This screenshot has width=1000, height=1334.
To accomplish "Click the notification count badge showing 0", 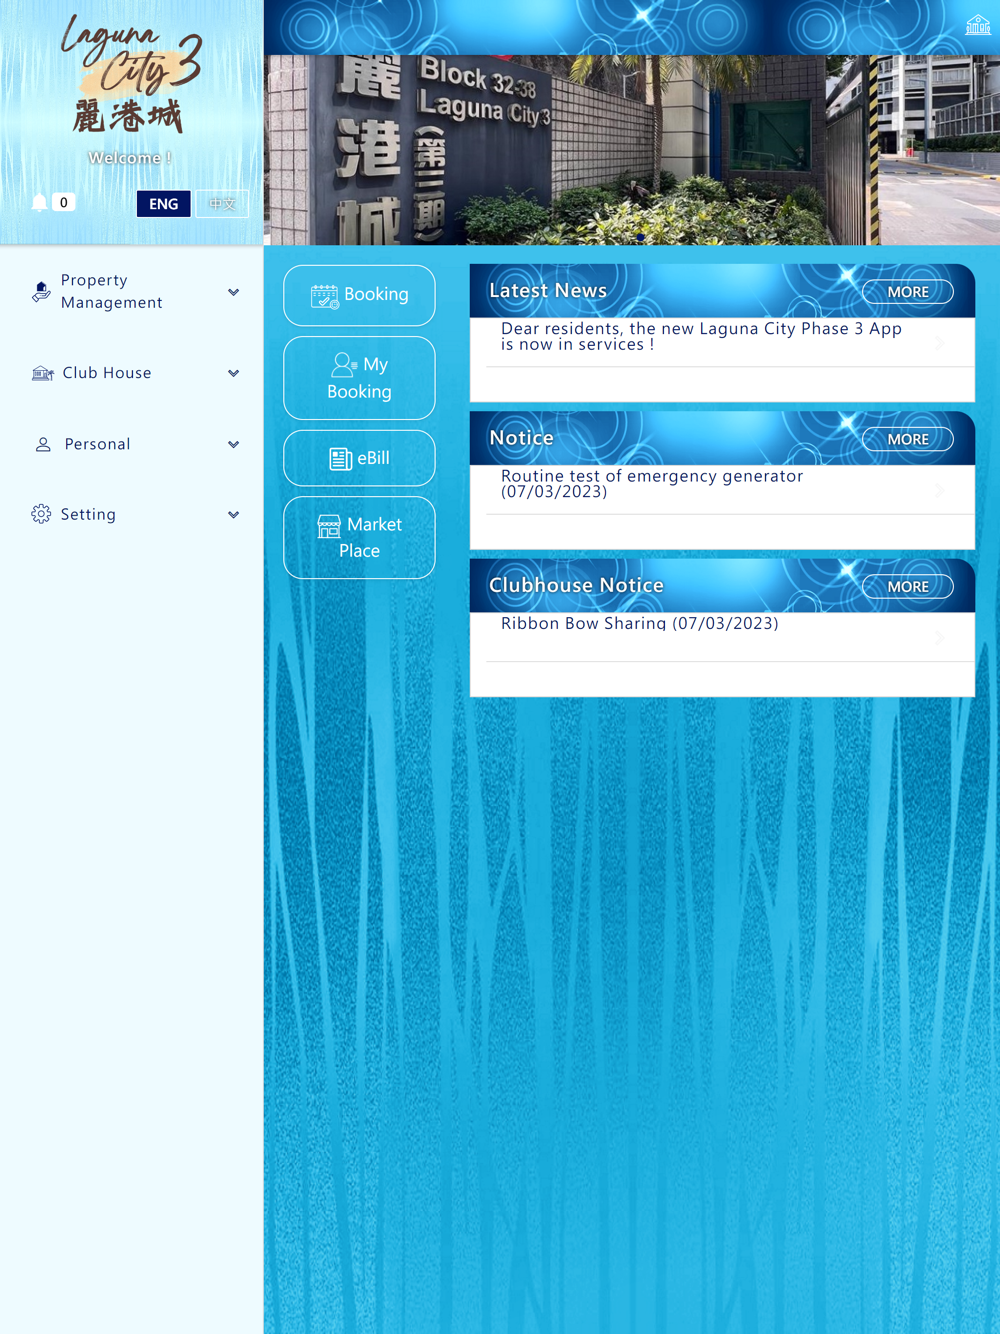I will (64, 202).
